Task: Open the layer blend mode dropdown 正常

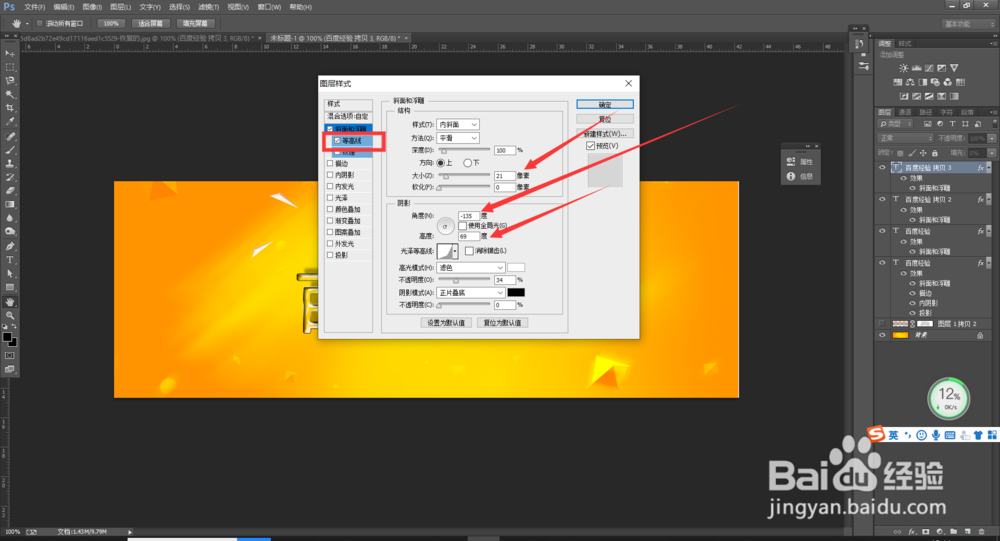Action: click(x=906, y=138)
